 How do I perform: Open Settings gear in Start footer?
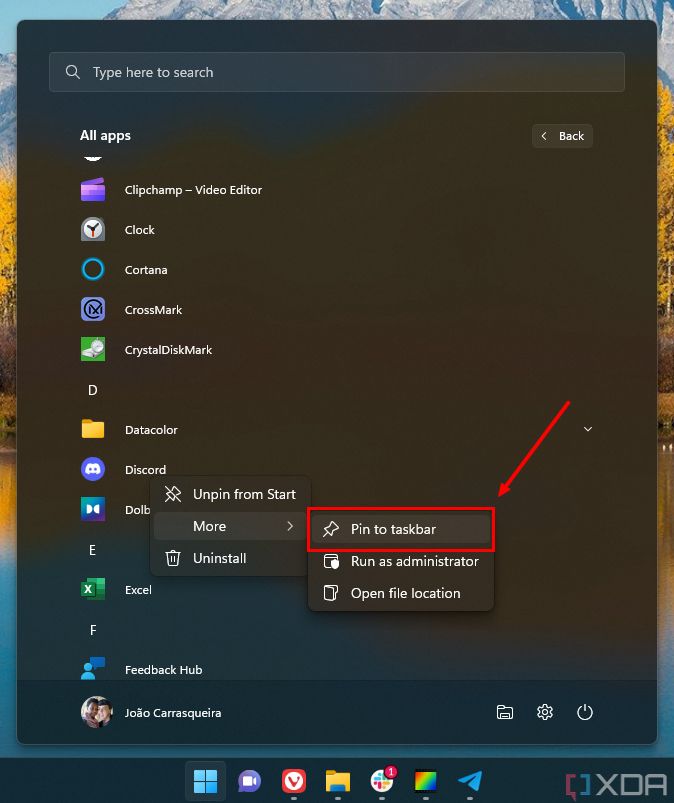[545, 712]
